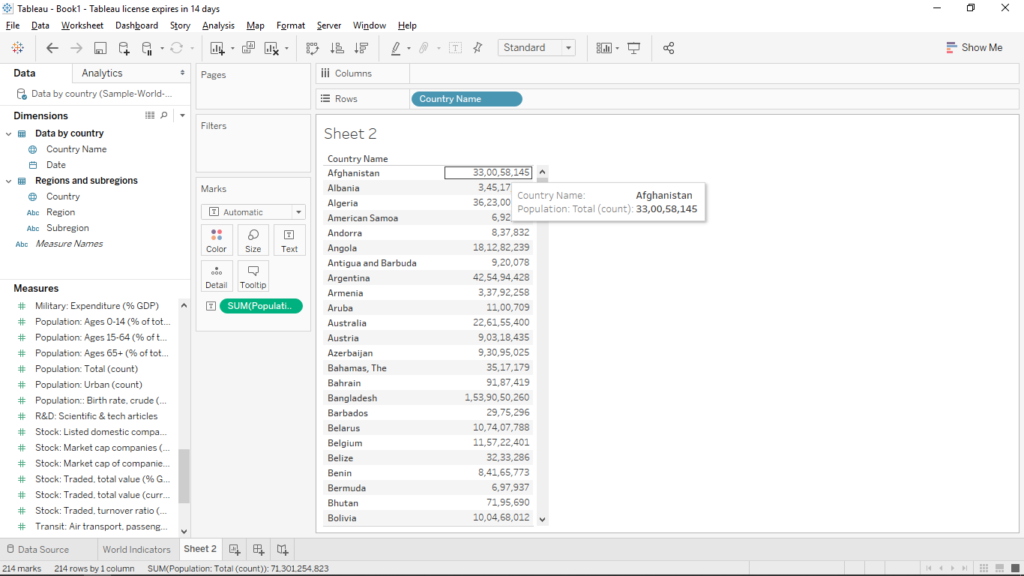
Task: Open the Size mark card
Action: (252, 240)
